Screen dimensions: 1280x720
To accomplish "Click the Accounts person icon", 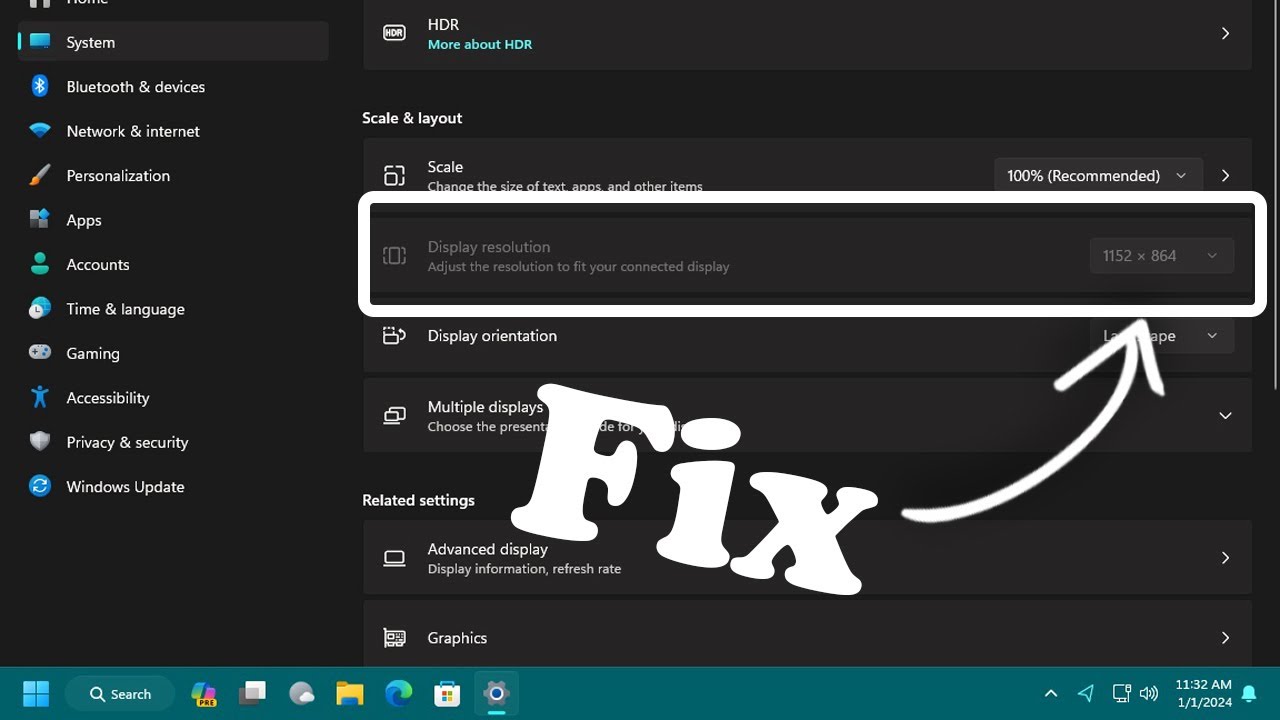I will (40, 264).
